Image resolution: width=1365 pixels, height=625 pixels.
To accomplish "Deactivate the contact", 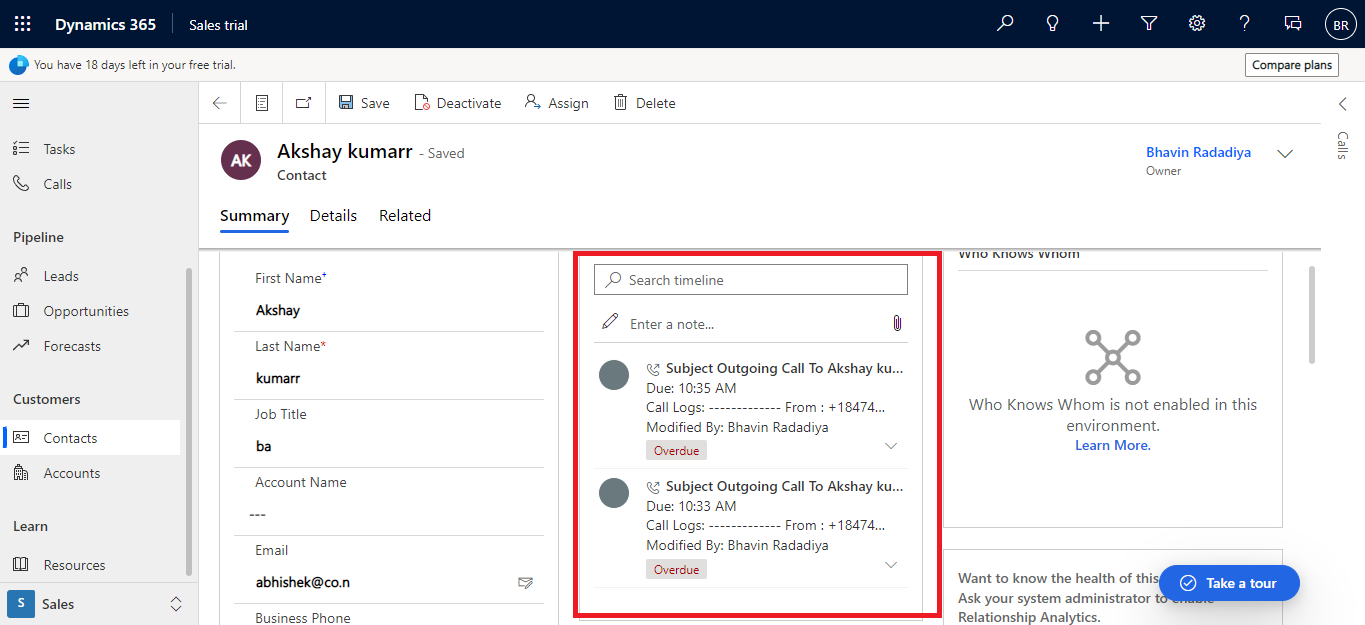I will (458, 103).
